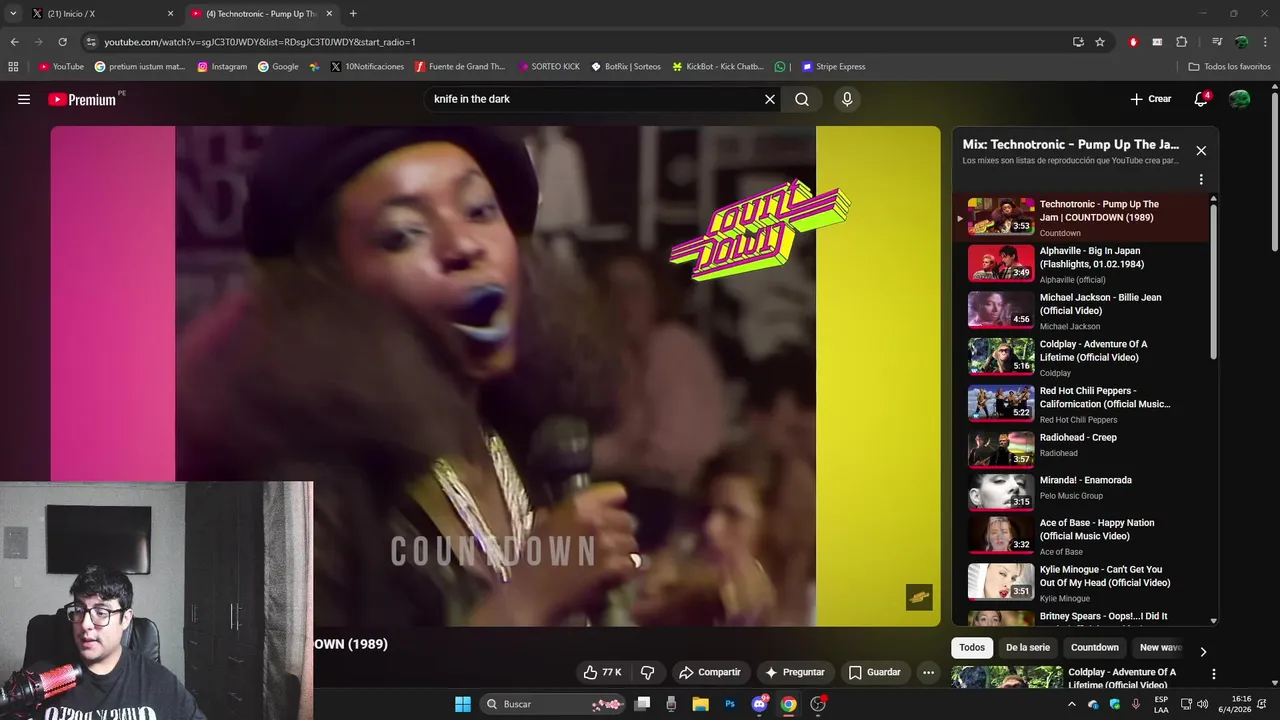Click the 'Miranda! - Enamorada' playlist title

pyautogui.click(x=1085, y=480)
